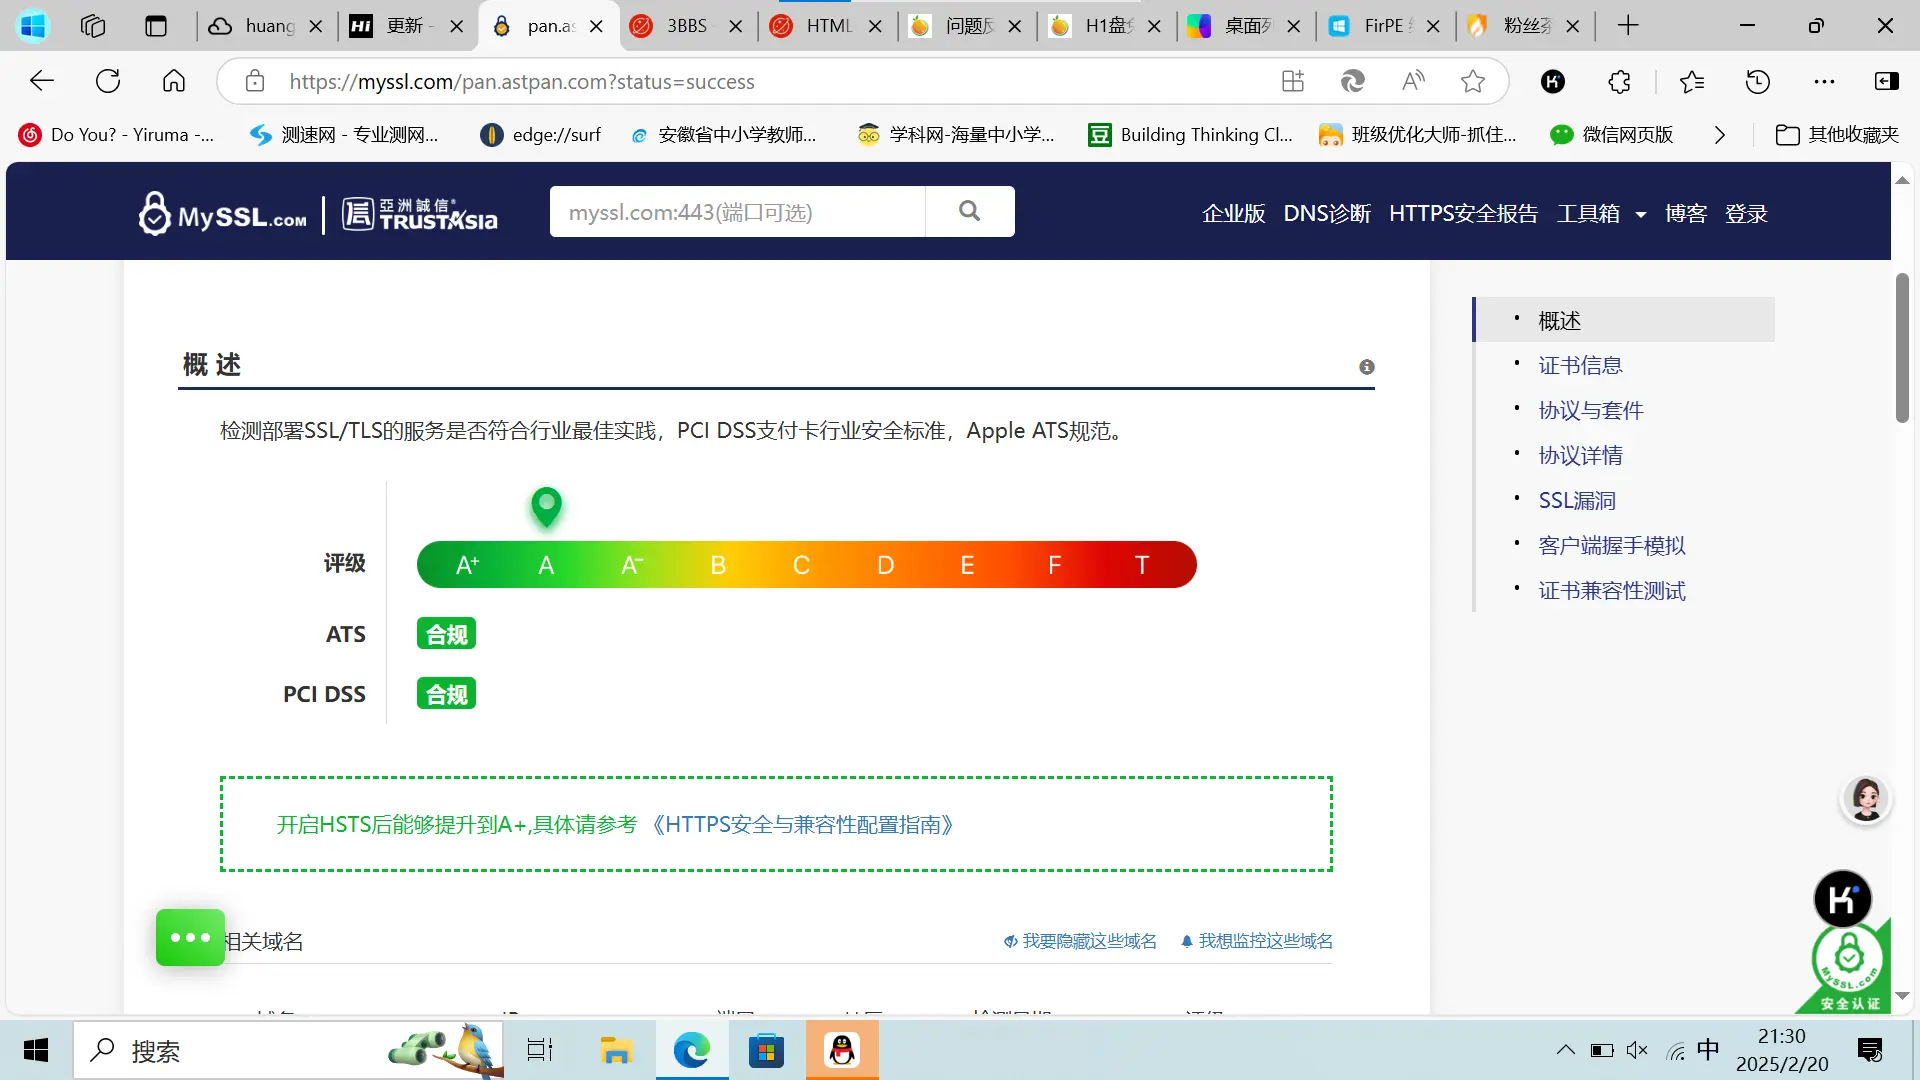Image resolution: width=1920 pixels, height=1080 pixels.
Task: Click 登录 to sign in
Action: click(x=1746, y=213)
